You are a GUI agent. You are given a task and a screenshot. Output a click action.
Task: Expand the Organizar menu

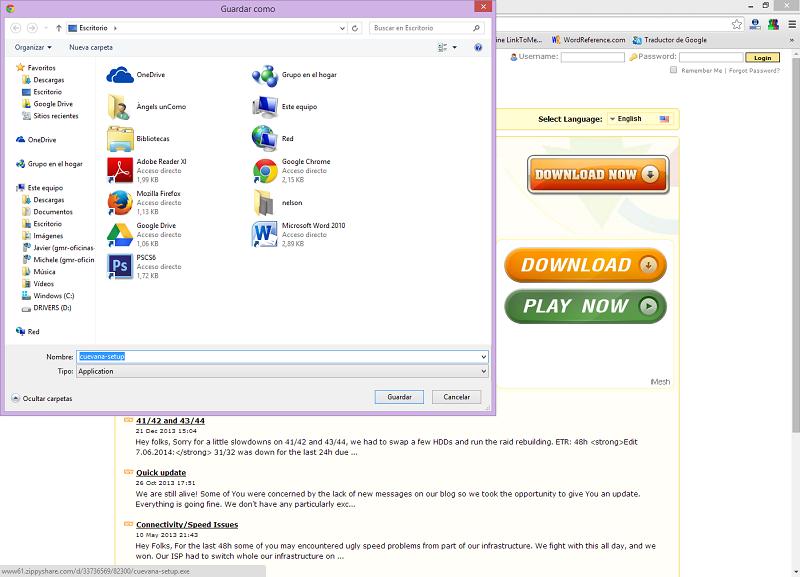[33, 47]
